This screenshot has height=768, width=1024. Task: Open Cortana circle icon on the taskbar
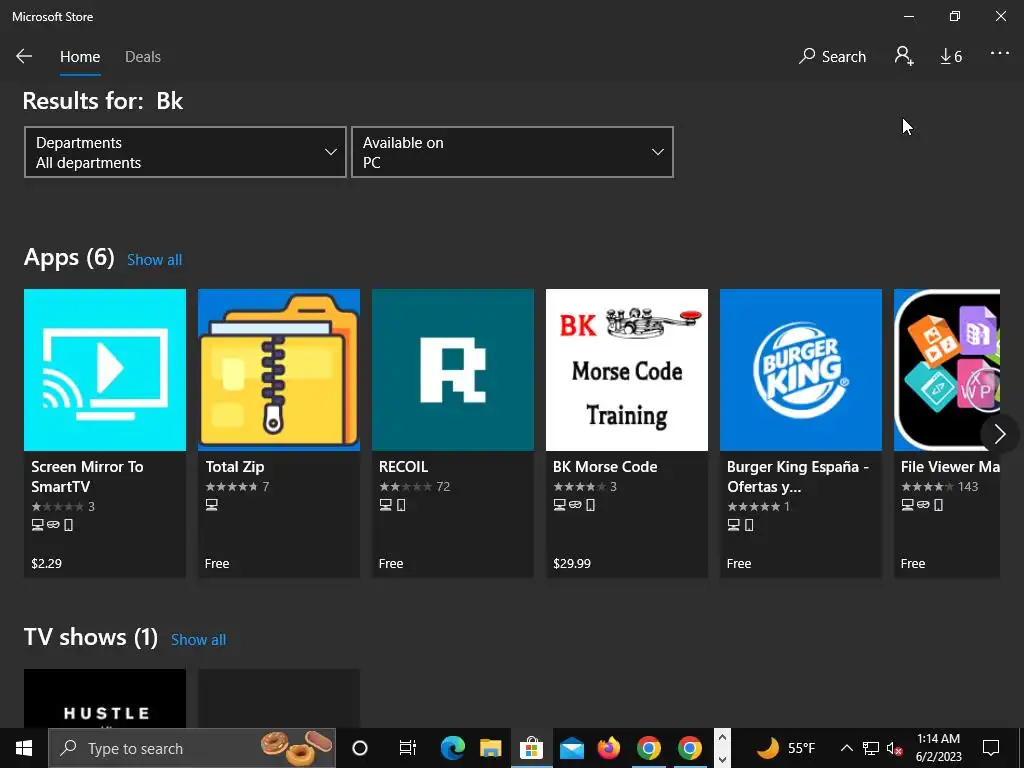coord(360,748)
